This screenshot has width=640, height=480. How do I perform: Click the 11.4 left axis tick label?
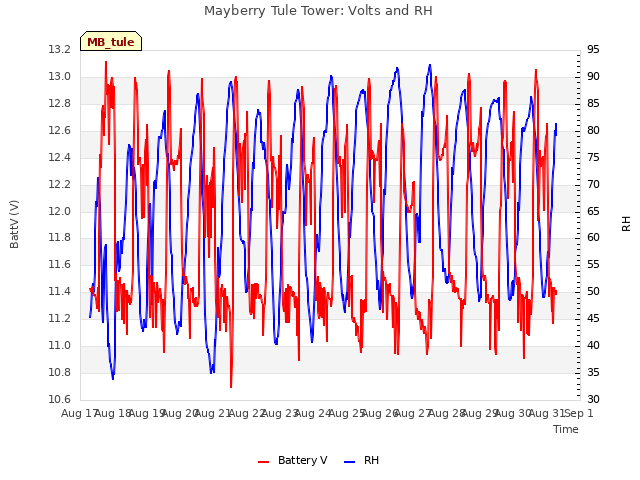point(60,291)
